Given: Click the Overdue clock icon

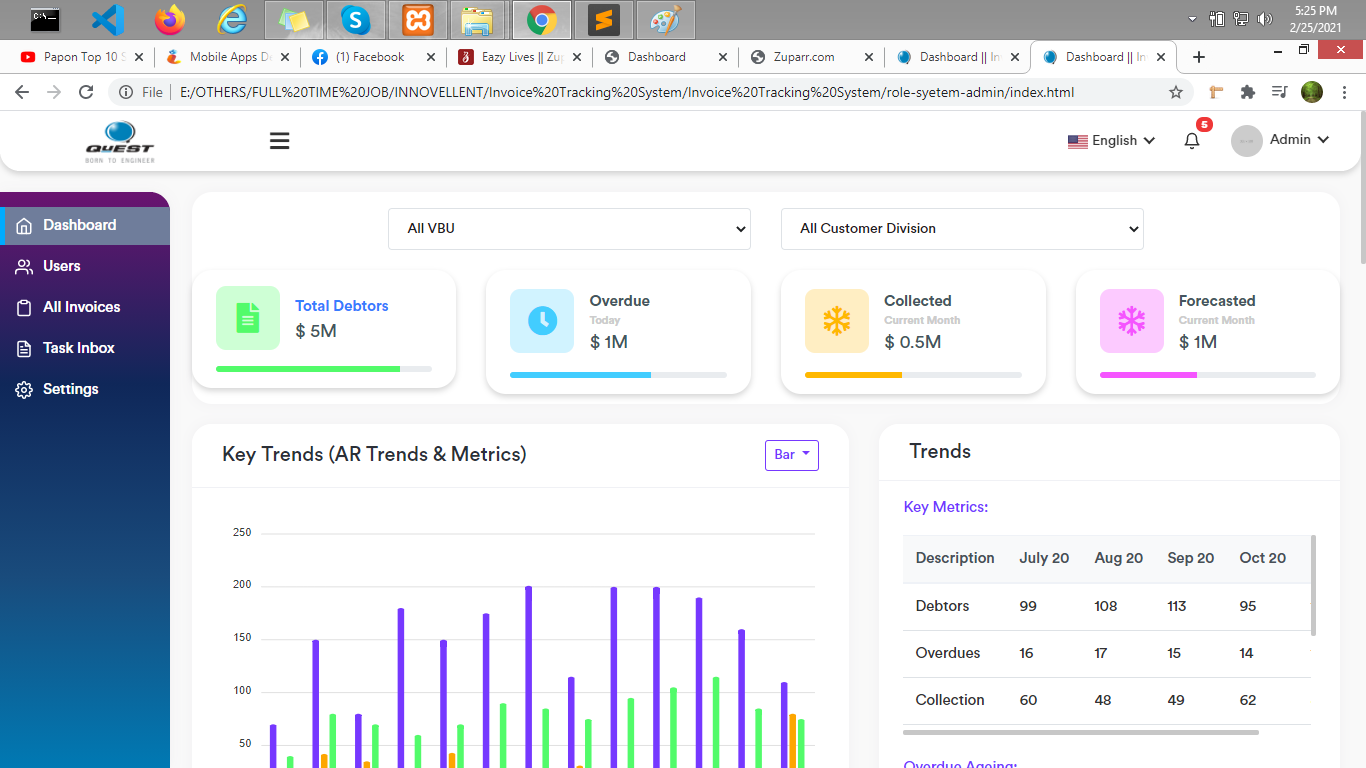Looking at the screenshot, I should pyautogui.click(x=542, y=321).
